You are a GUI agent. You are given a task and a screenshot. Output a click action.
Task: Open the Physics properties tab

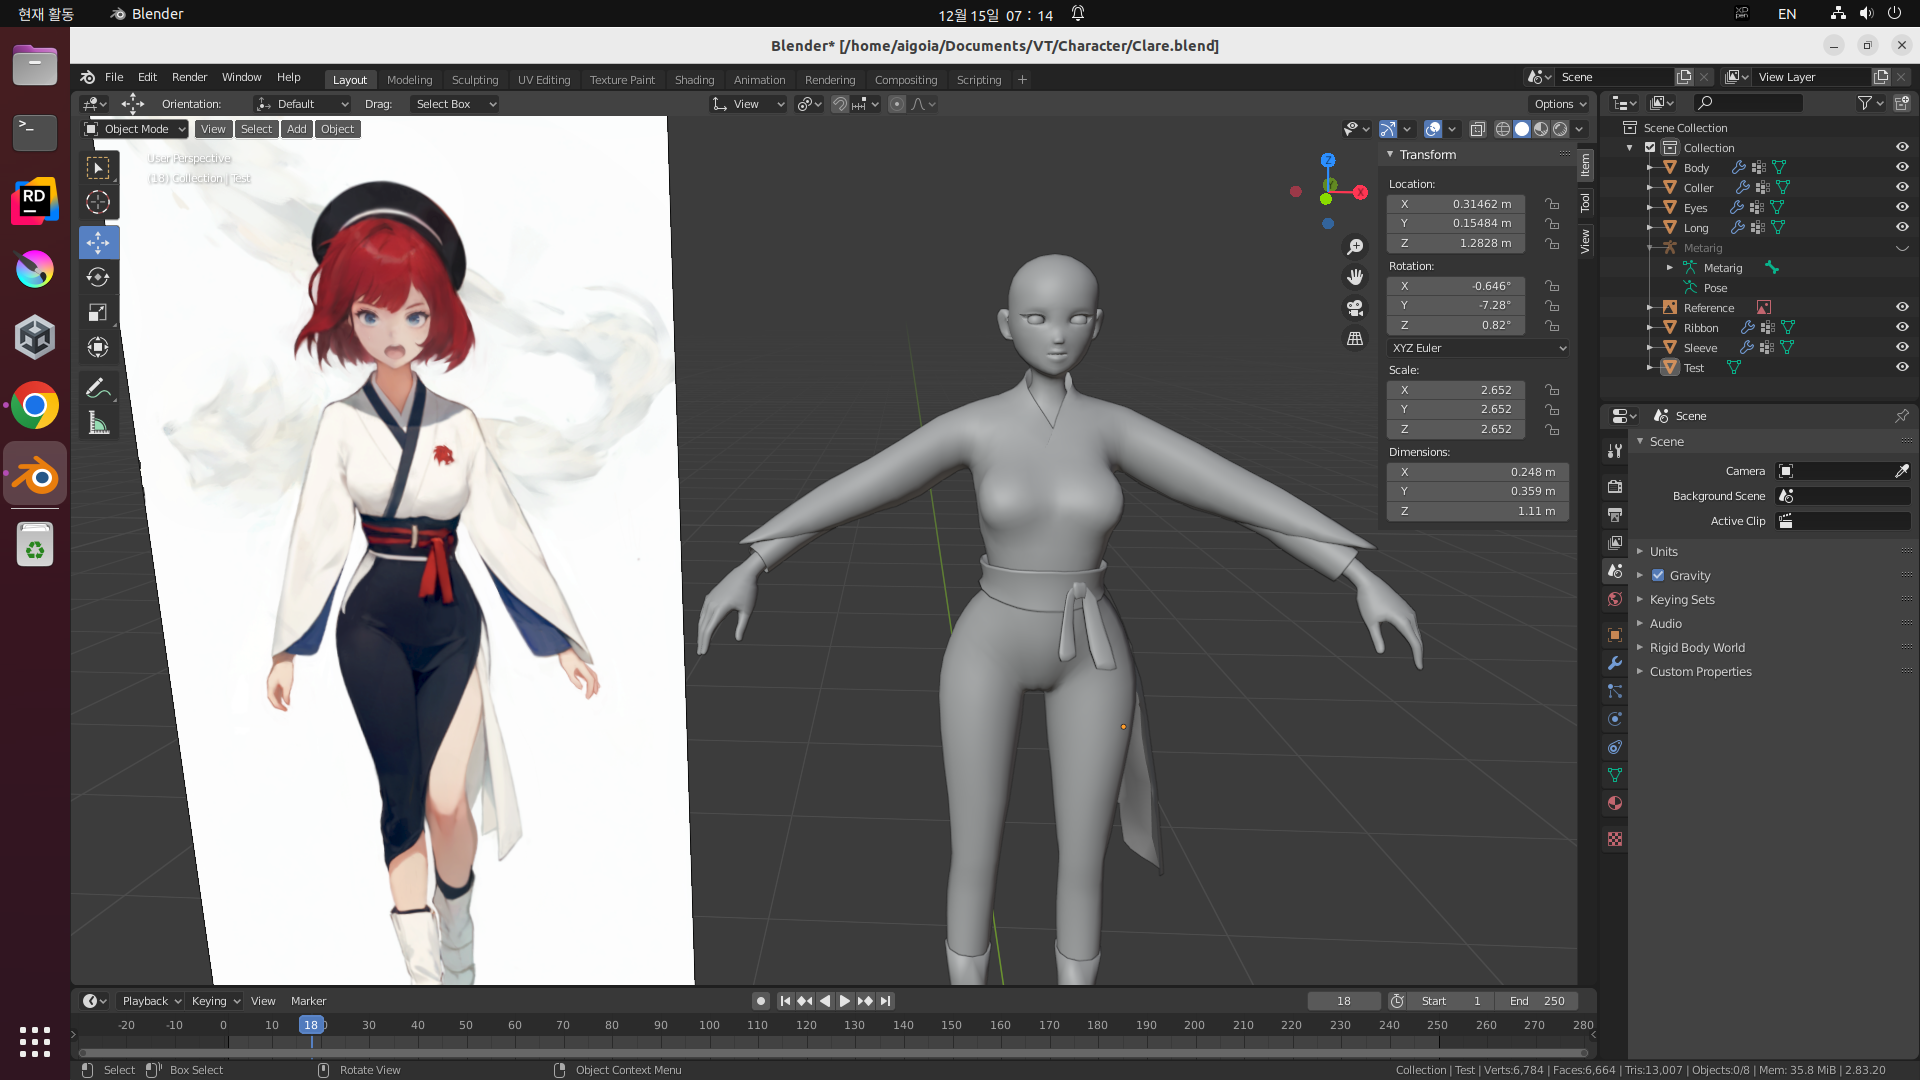pyautogui.click(x=1615, y=719)
